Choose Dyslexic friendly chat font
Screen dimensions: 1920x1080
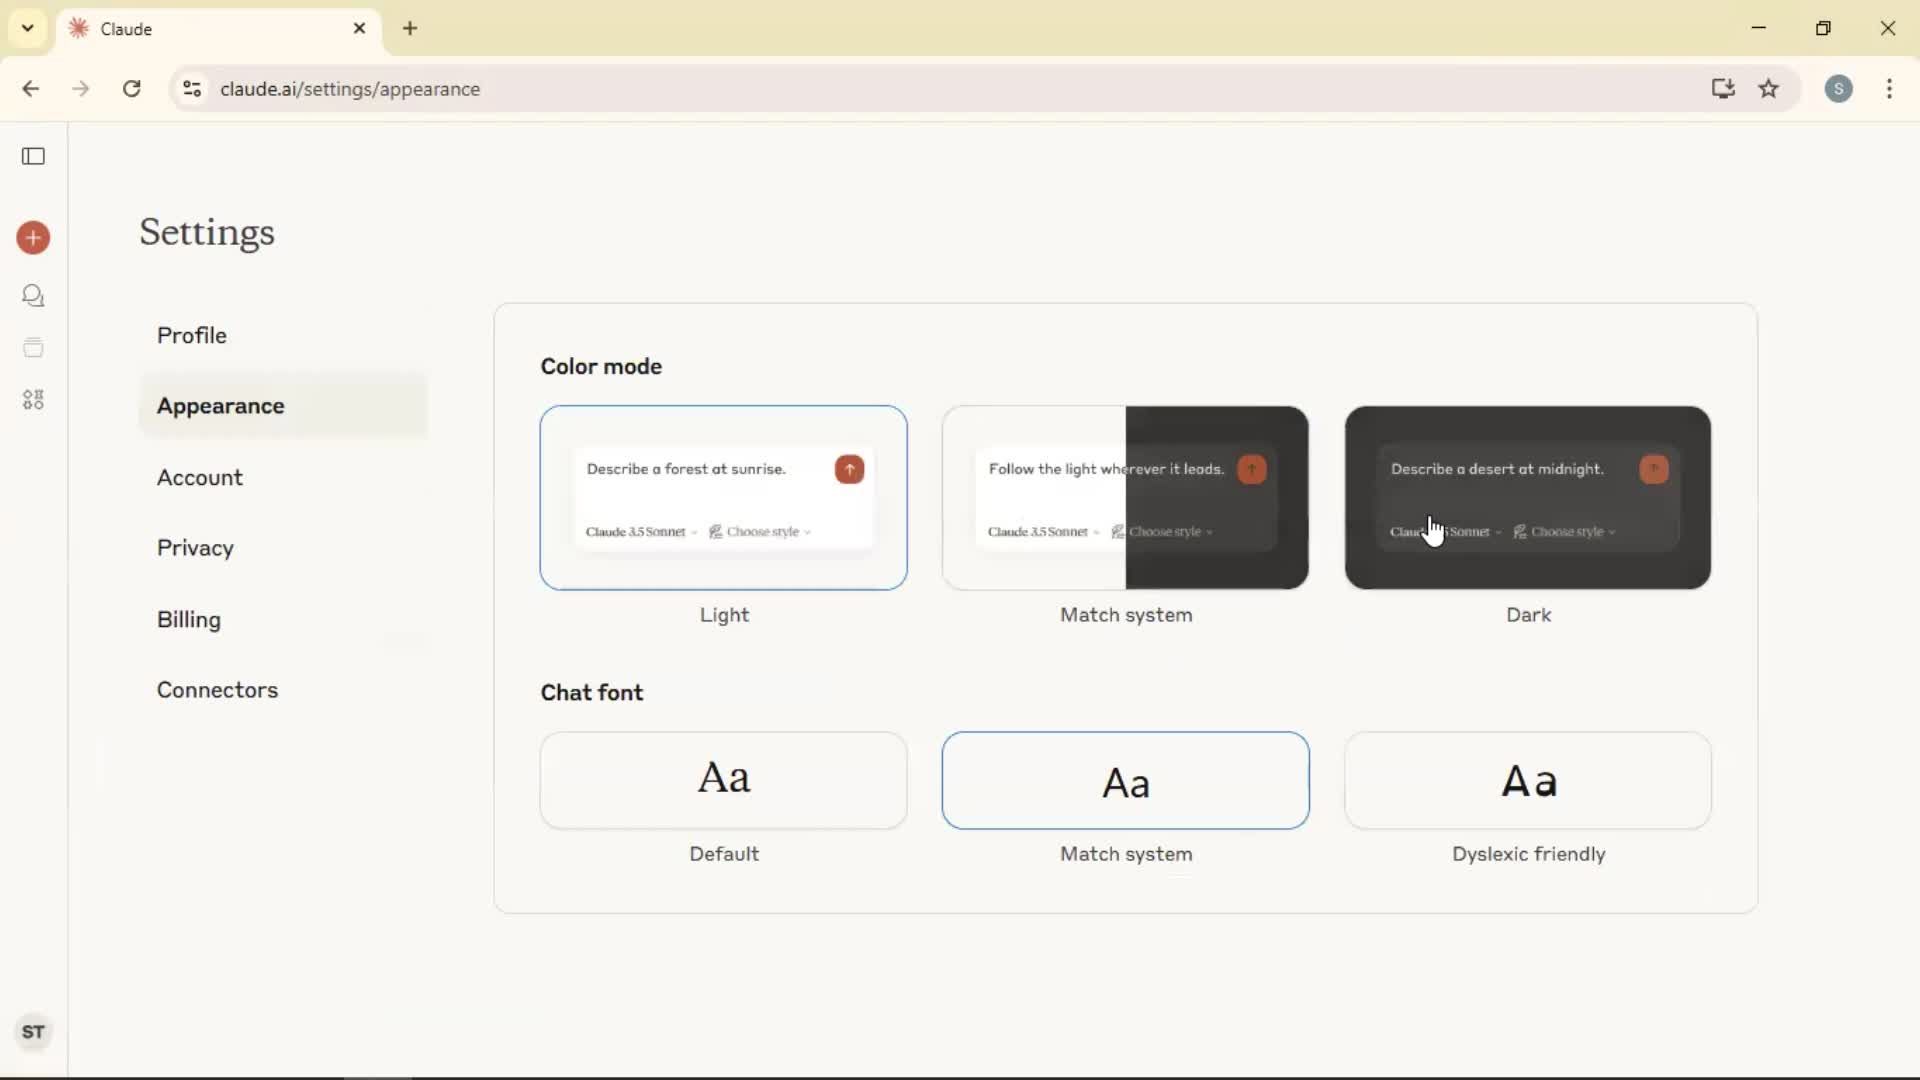click(x=1527, y=780)
